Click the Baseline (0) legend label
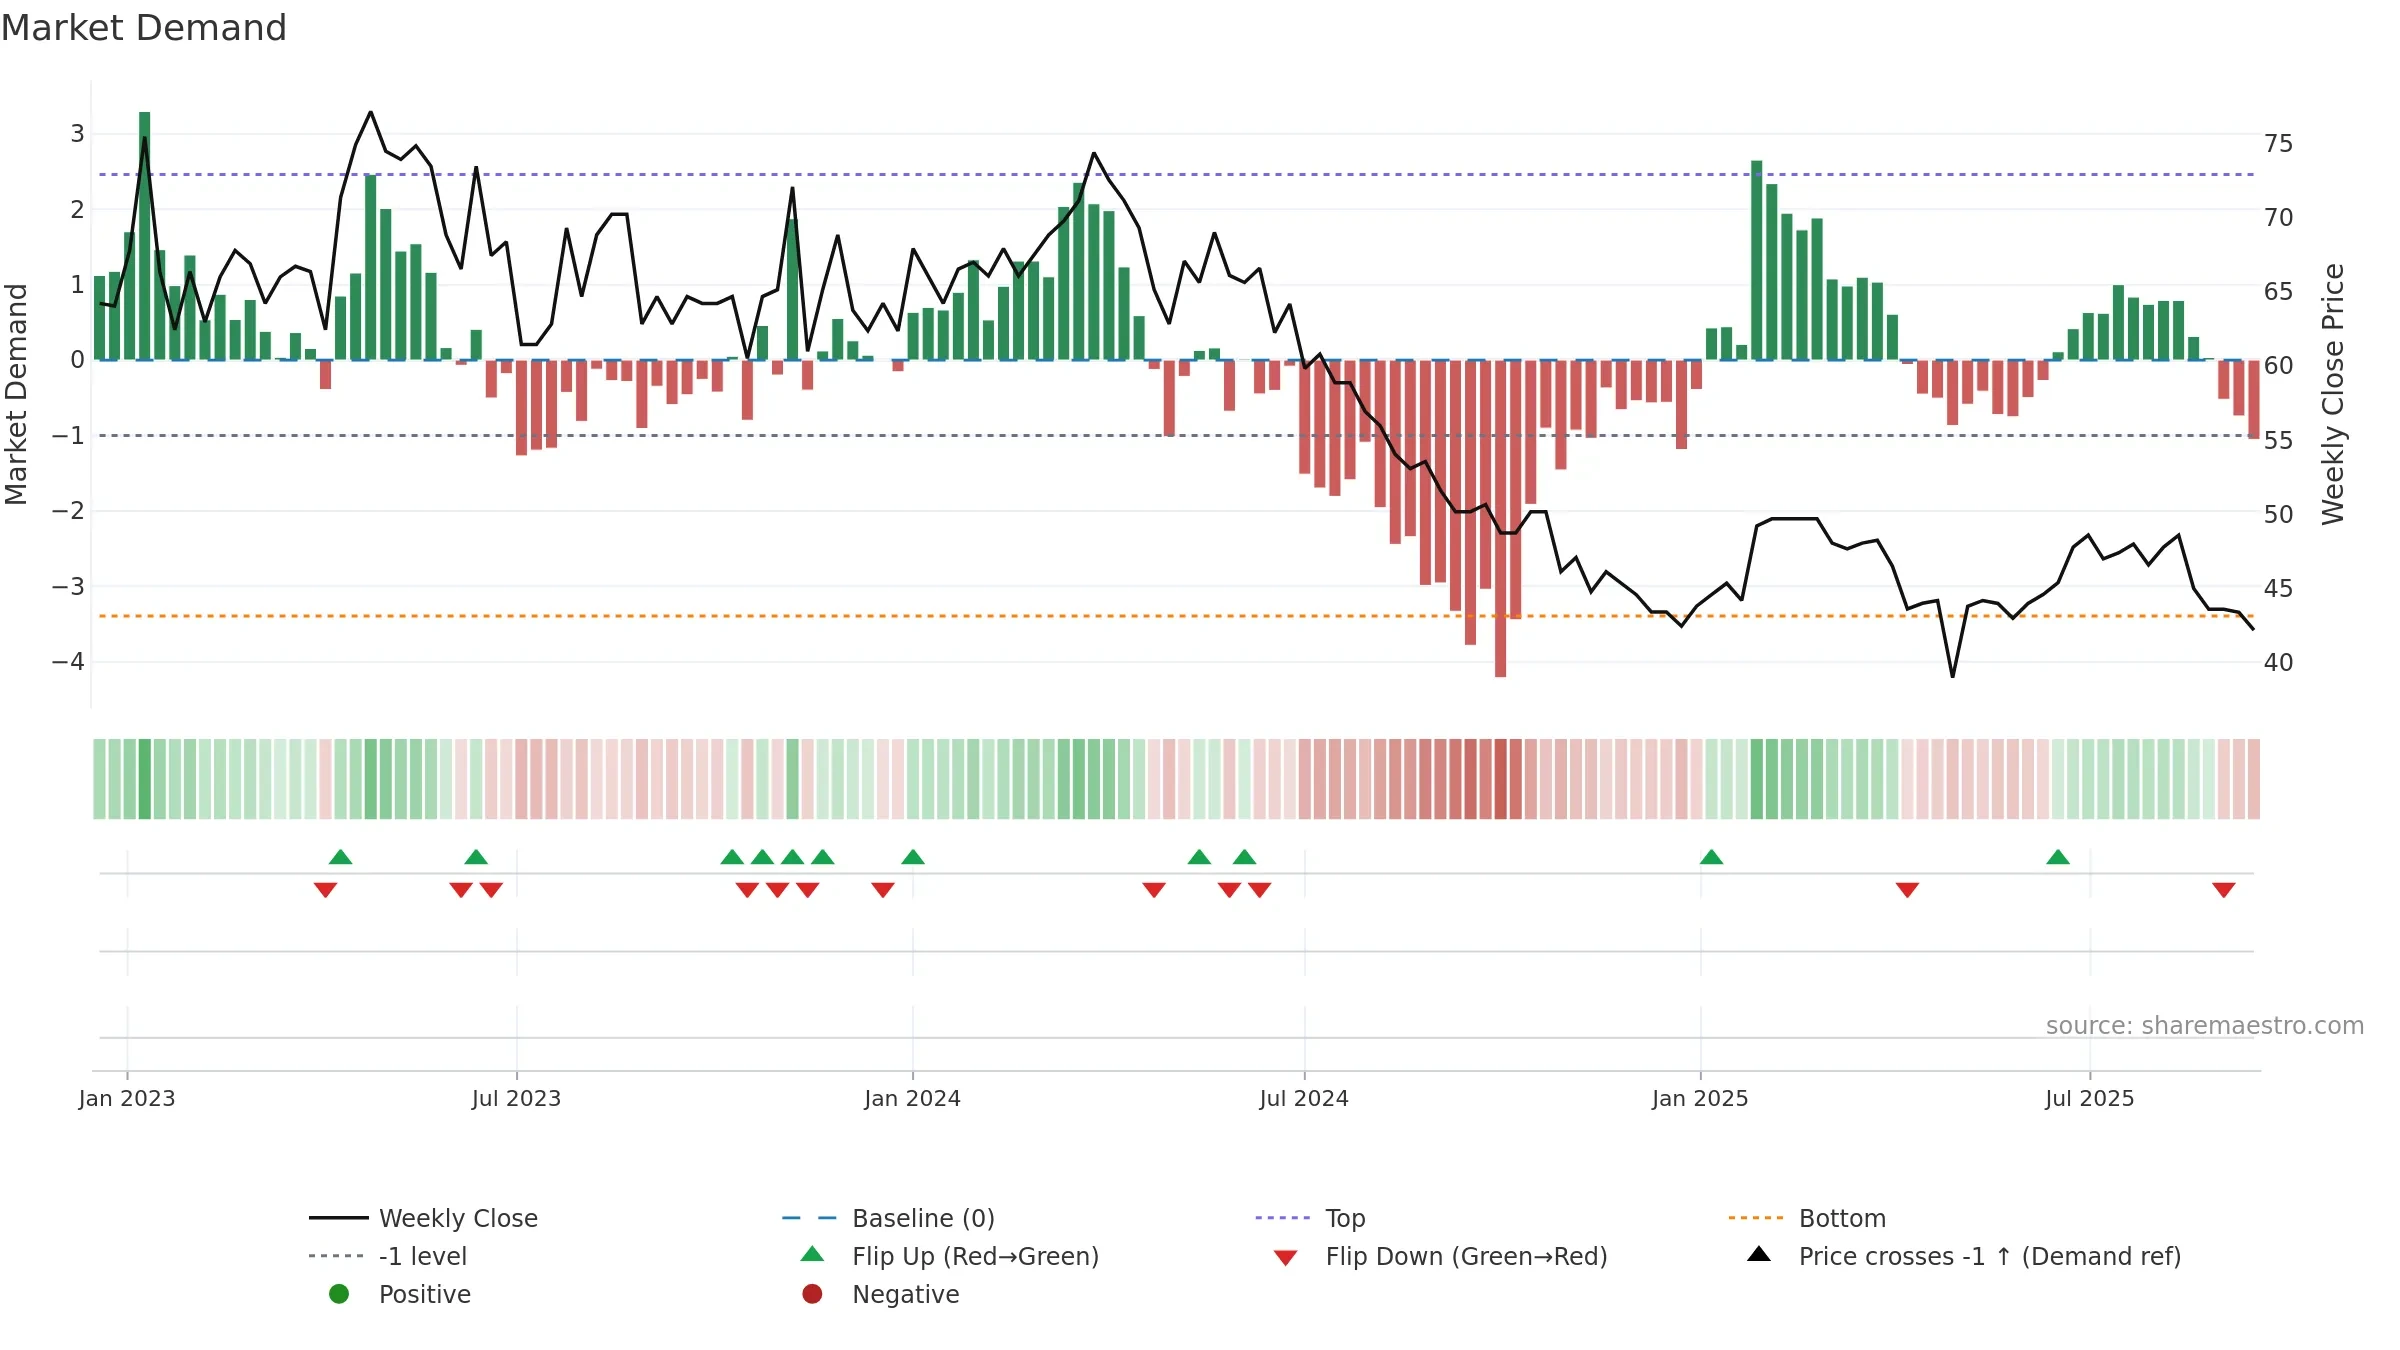2400x1350 pixels. pos(923,1219)
